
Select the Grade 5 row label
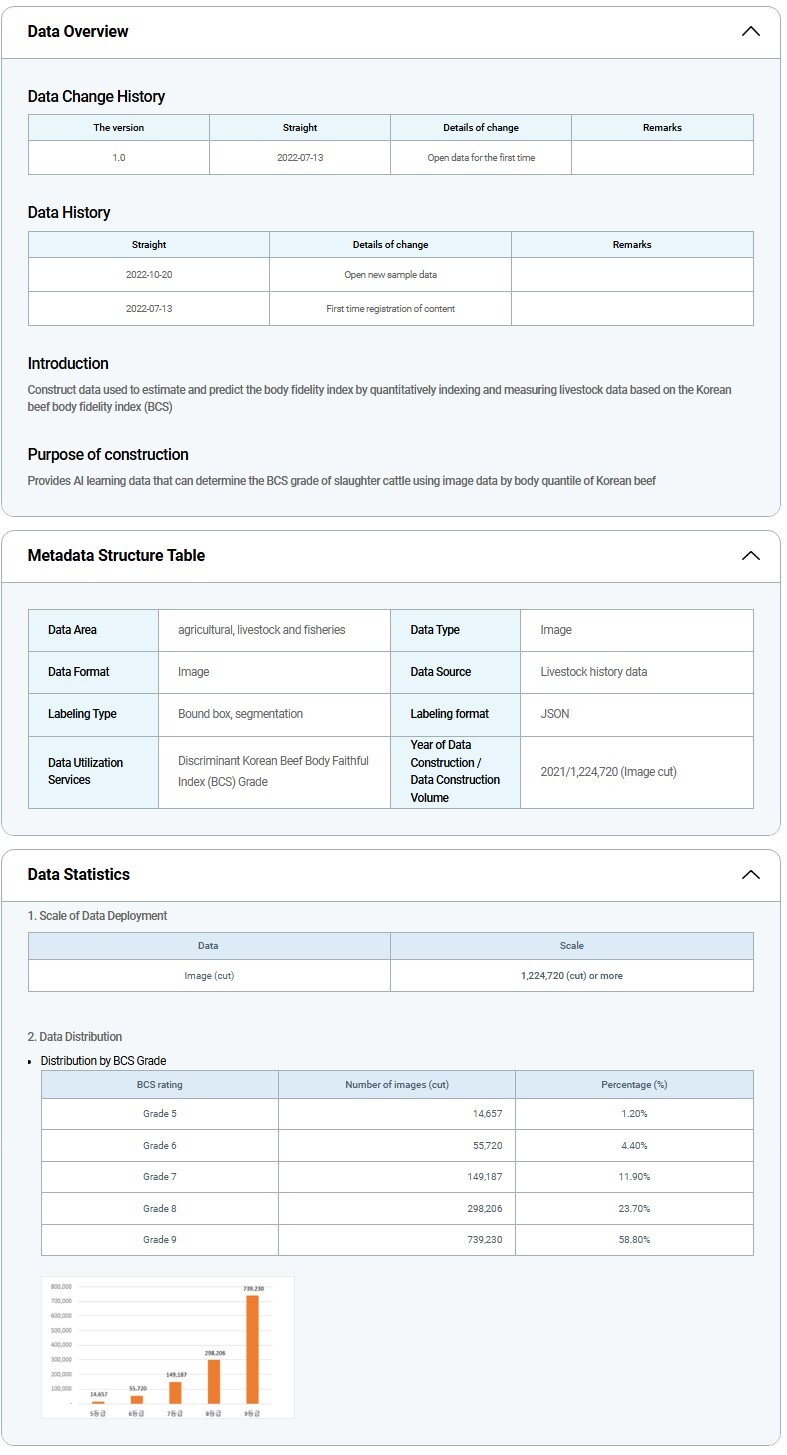(160, 1114)
